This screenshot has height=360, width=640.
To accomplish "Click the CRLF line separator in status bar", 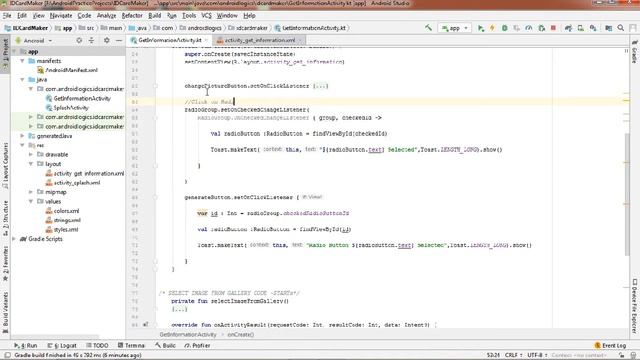I will (x=513, y=355).
